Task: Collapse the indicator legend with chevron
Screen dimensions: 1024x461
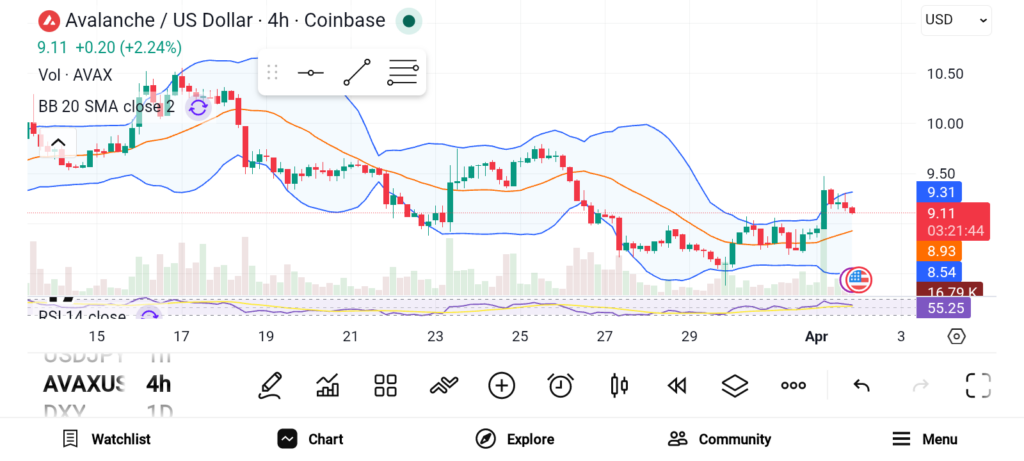Action: click(58, 143)
